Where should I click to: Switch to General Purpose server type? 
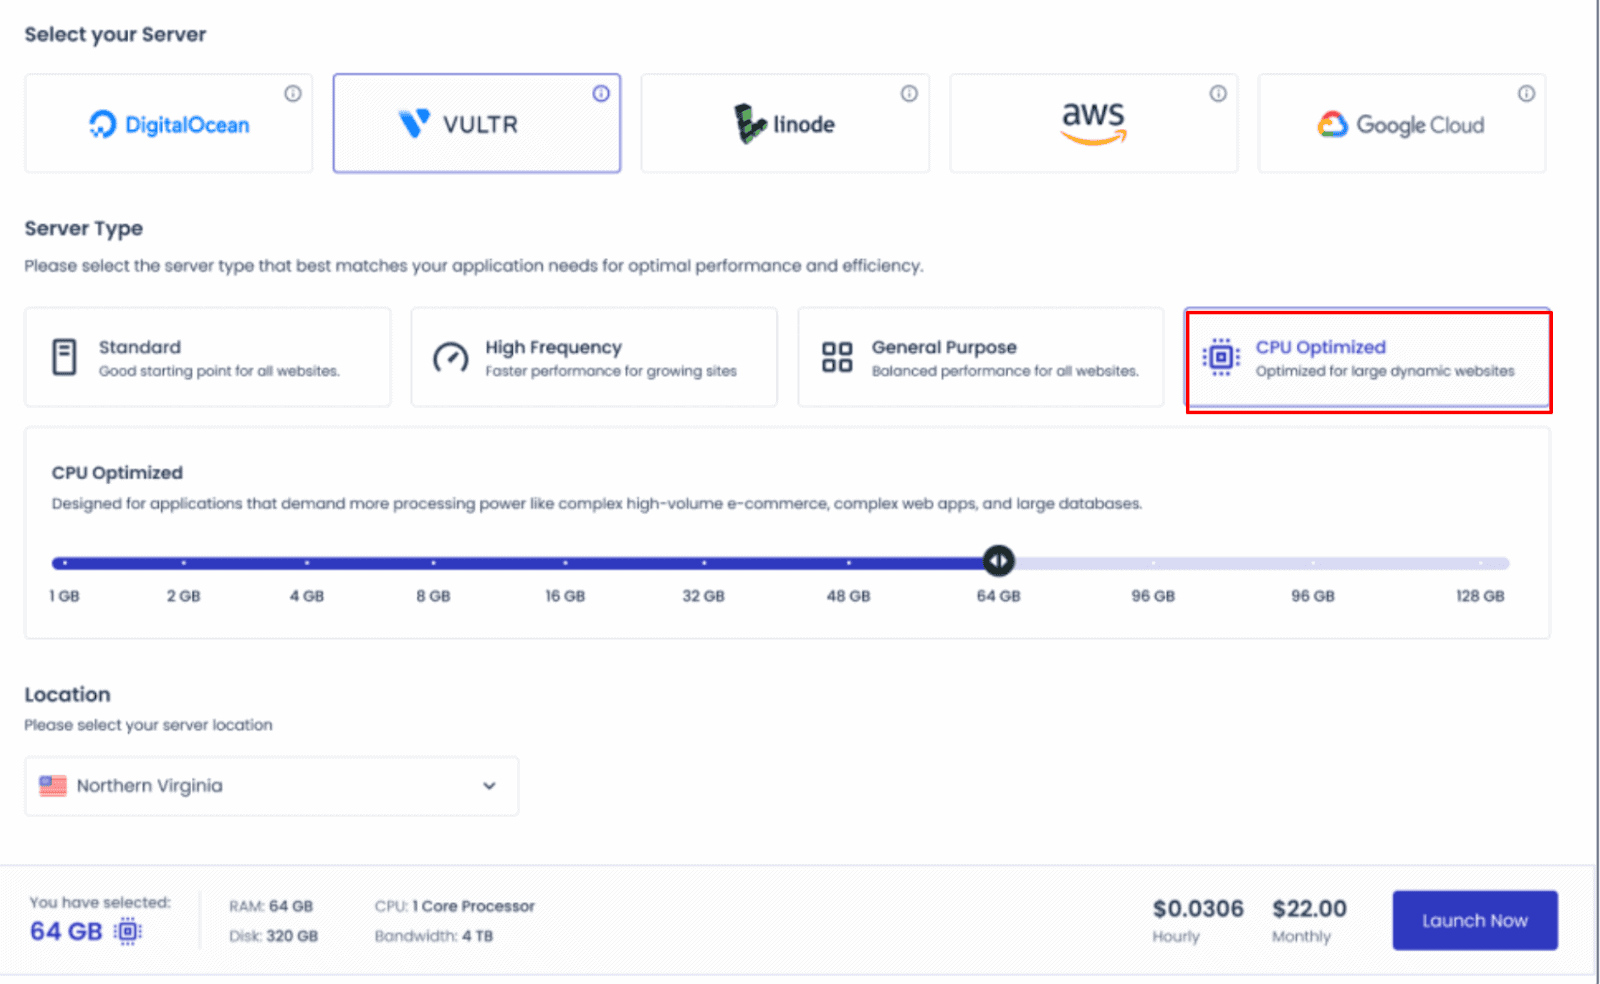coord(980,357)
